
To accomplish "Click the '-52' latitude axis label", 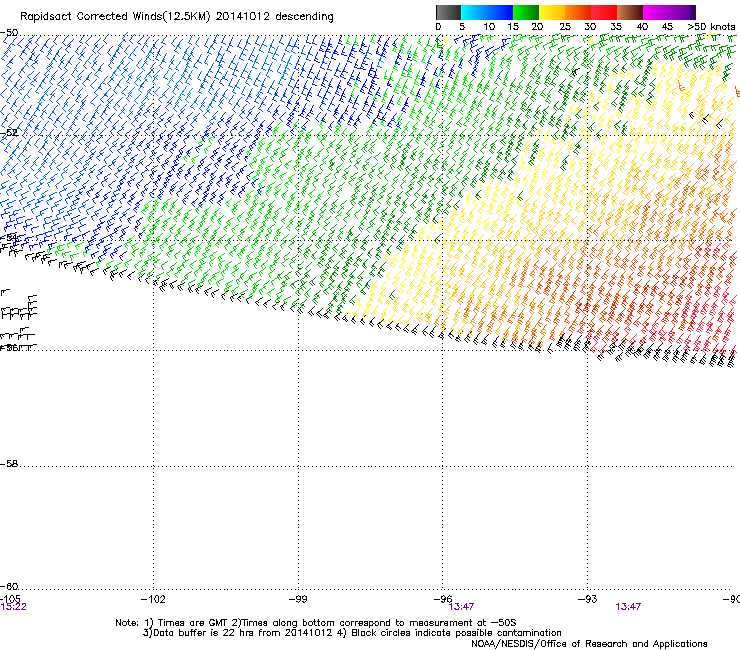I will (x=9, y=133).
